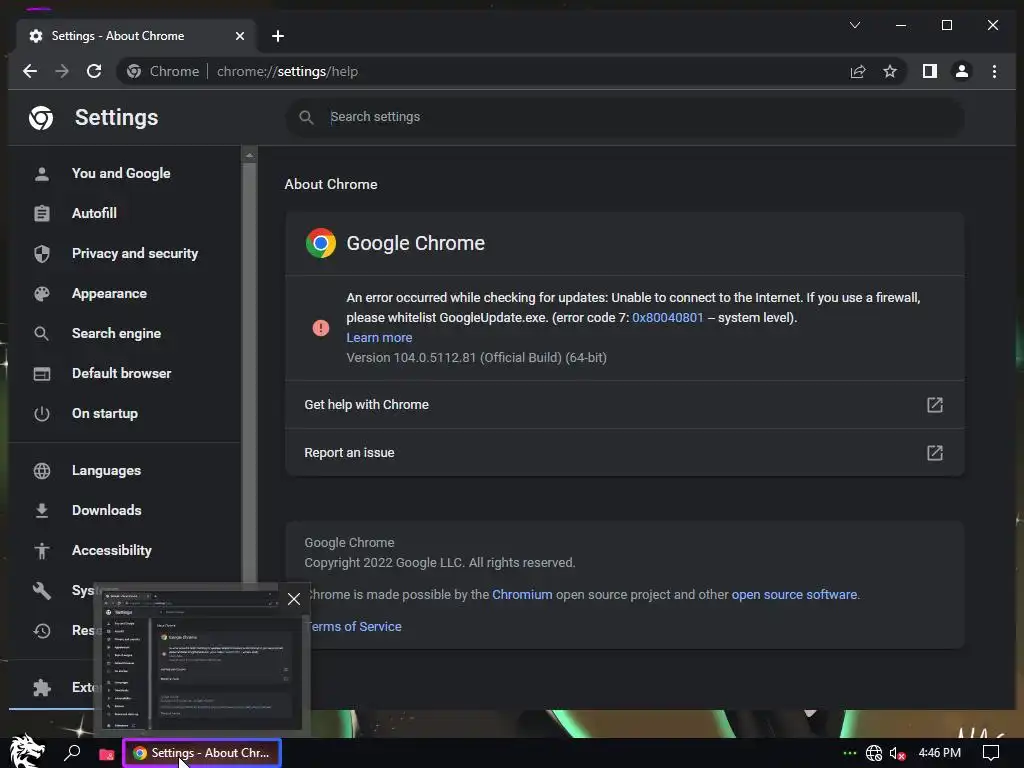The height and width of the screenshot is (768, 1024).
Task: Open a new tab with plus button
Action: pyautogui.click(x=278, y=36)
